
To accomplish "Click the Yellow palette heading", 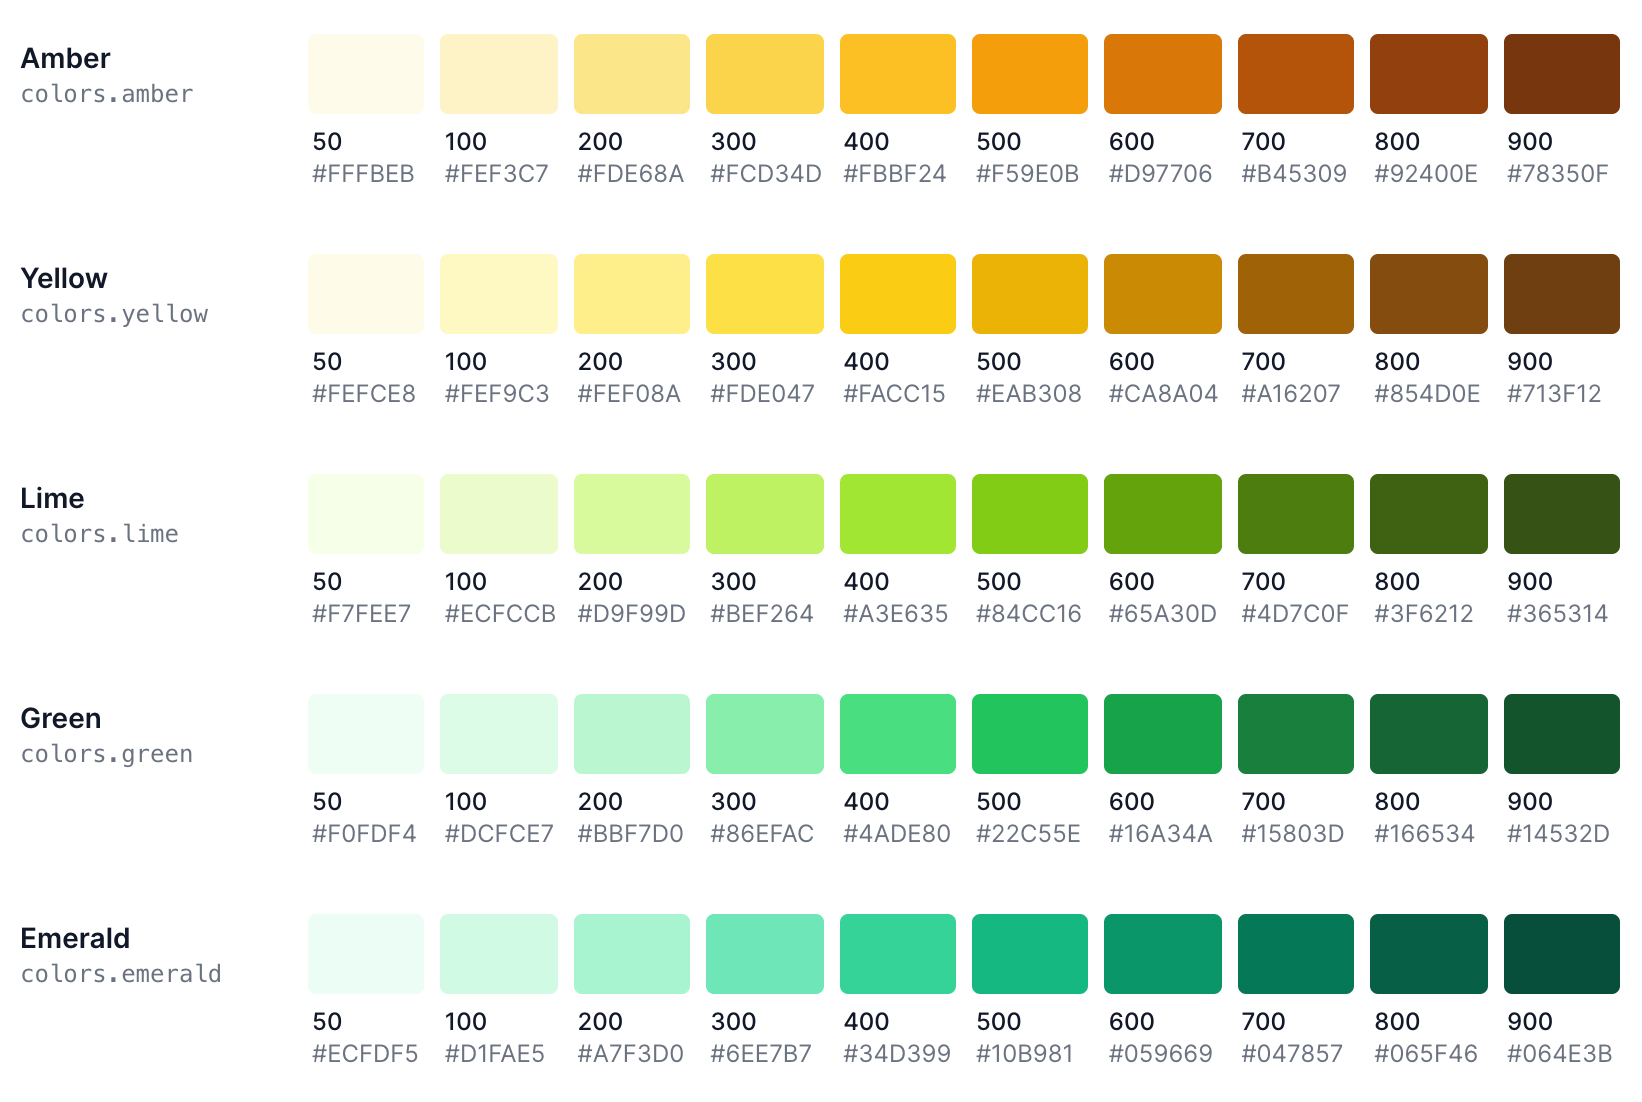I will (64, 278).
